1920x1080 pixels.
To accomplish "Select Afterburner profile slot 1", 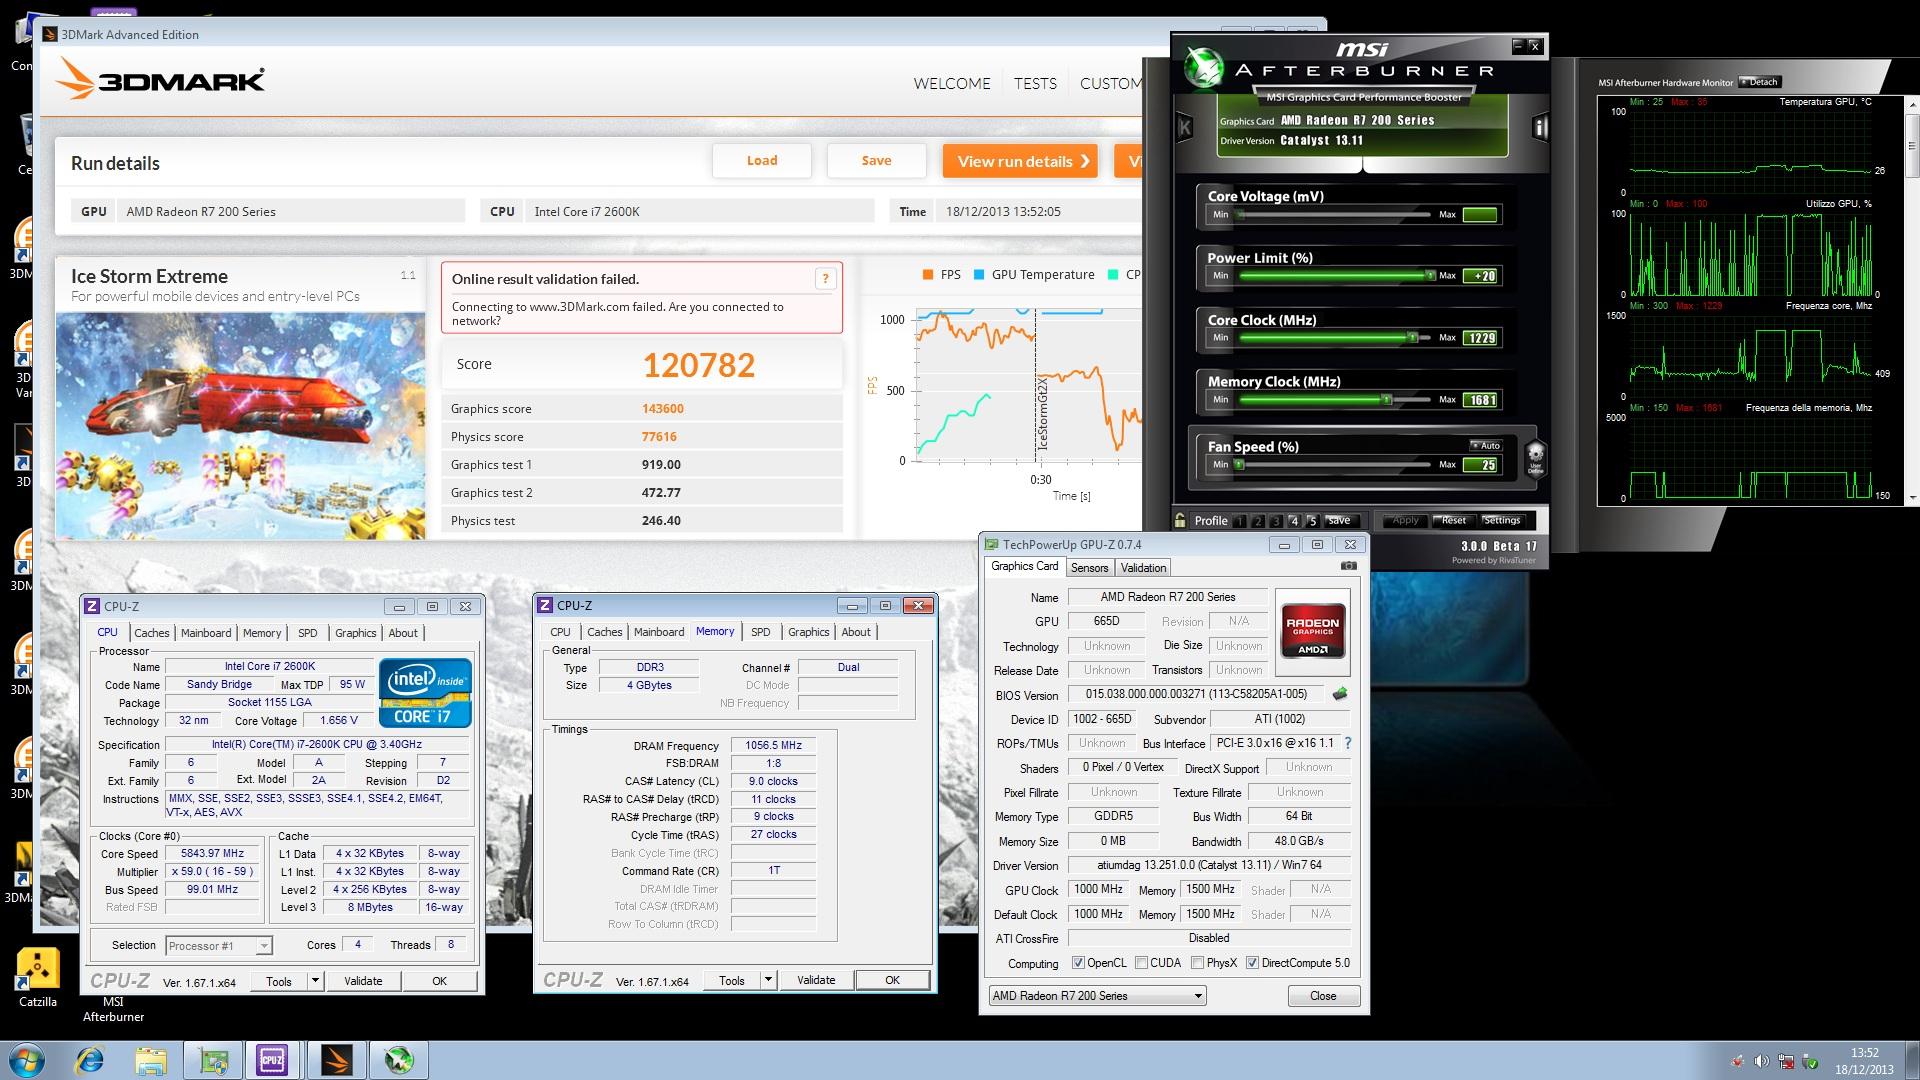I will point(1240,521).
